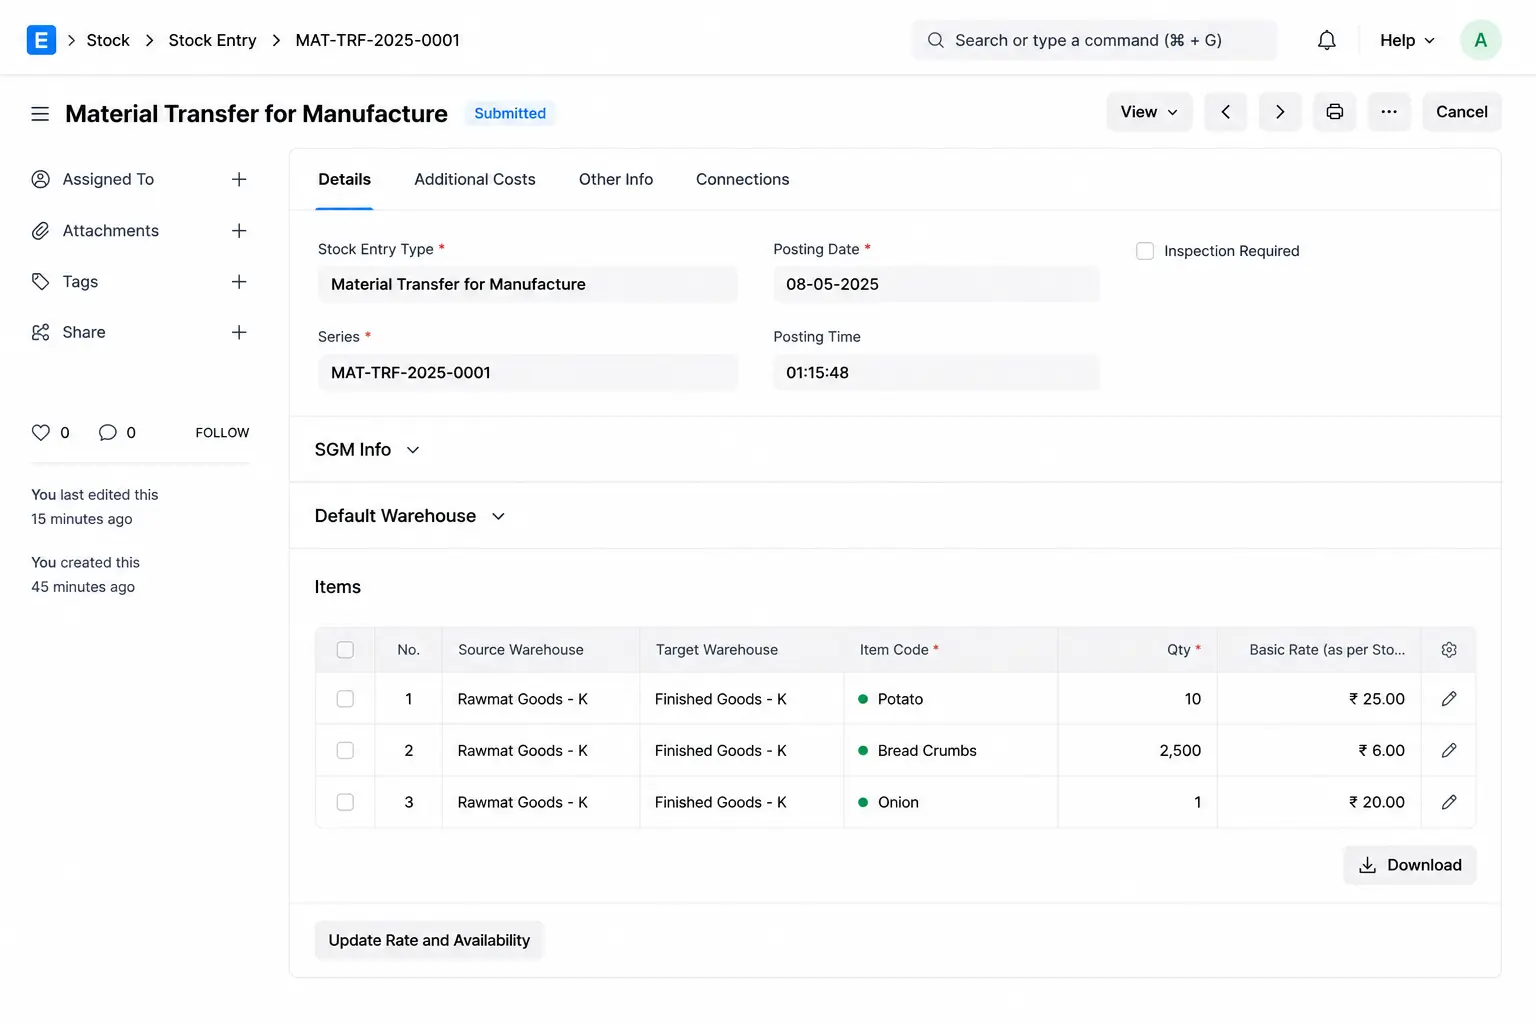Edit the Bread Crumbs row with pencil
Viewport: 1536px width, 1024px height.
pyautogui.click(x=1449, y=751)
